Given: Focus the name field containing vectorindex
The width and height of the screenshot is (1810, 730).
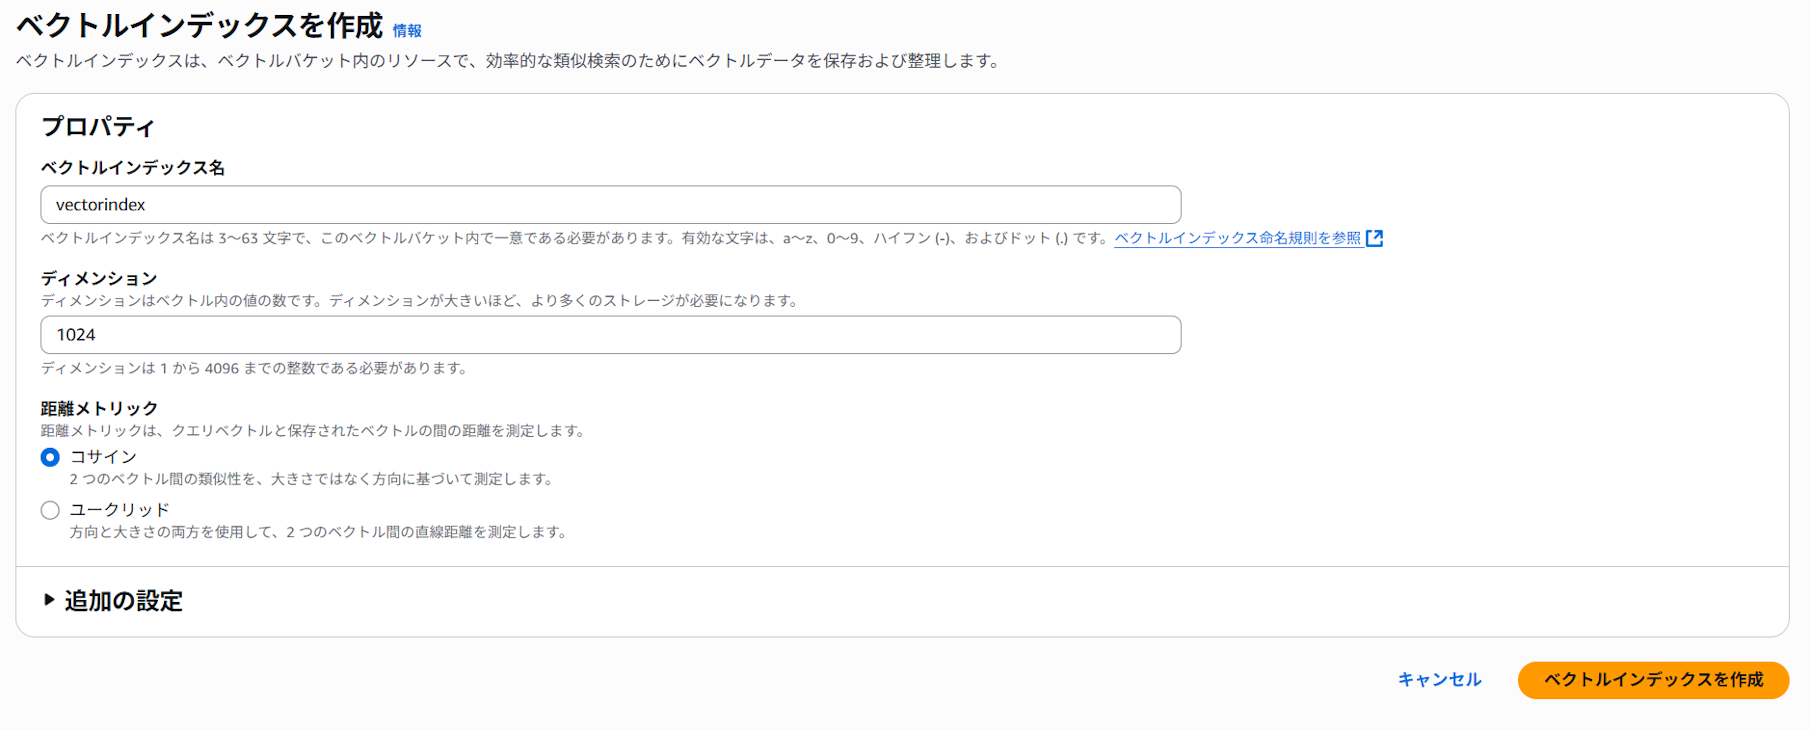Looking at the screenshot, I should tap(610, 205).
